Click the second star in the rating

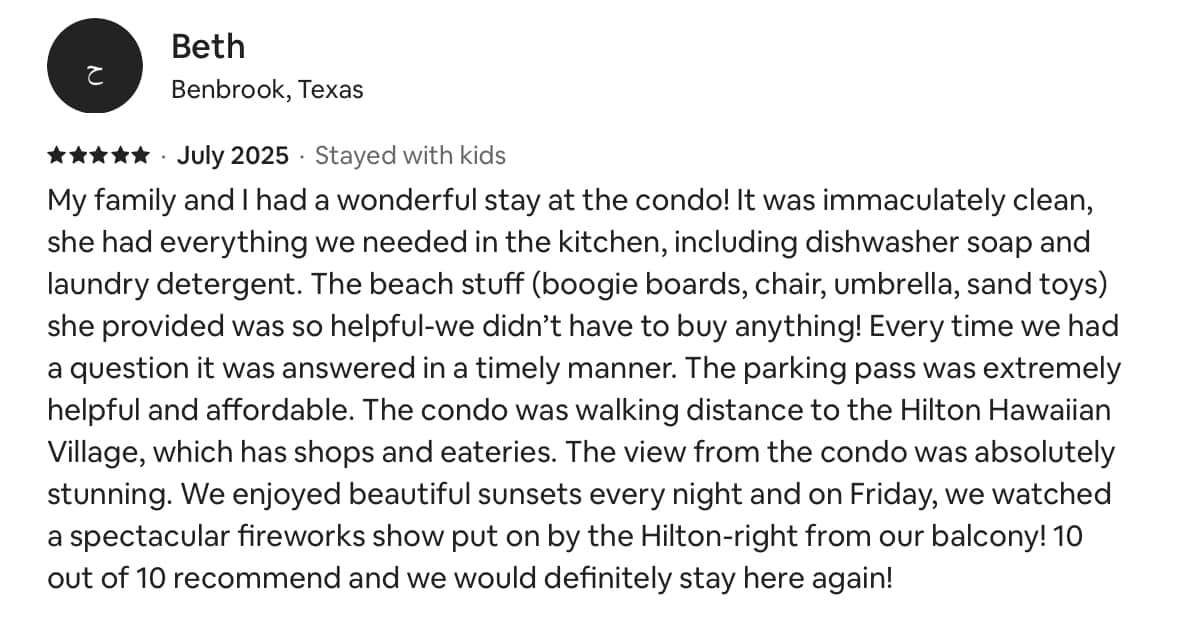point(77,156)
